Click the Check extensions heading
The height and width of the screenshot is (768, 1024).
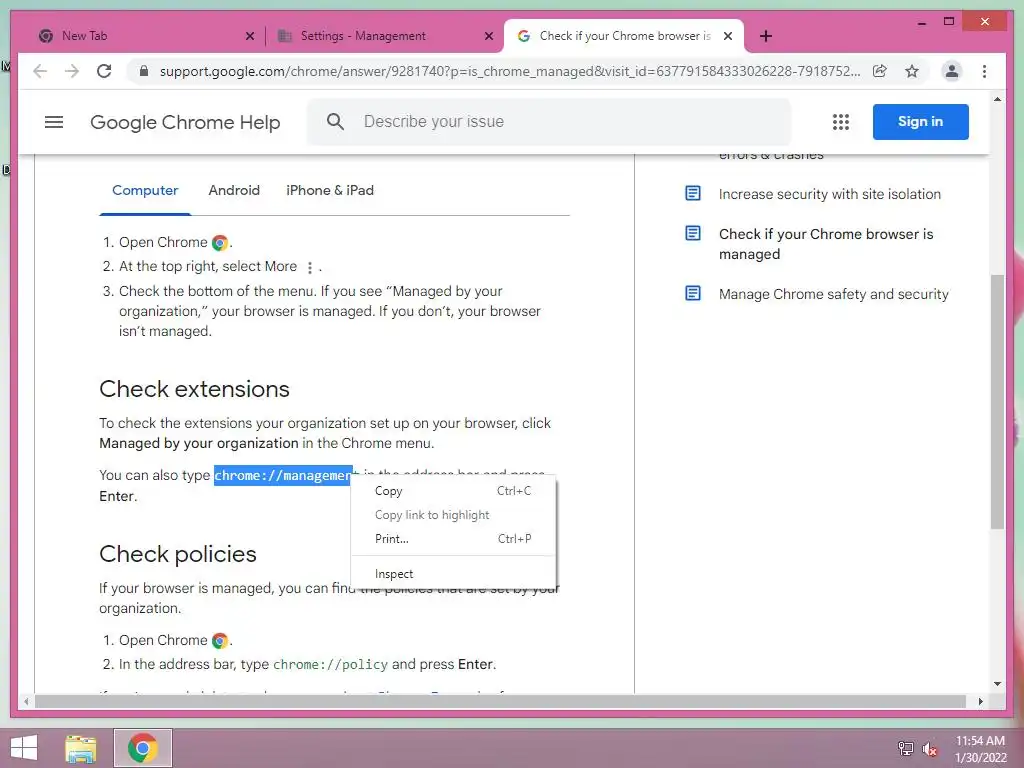[x=194, y=389]
